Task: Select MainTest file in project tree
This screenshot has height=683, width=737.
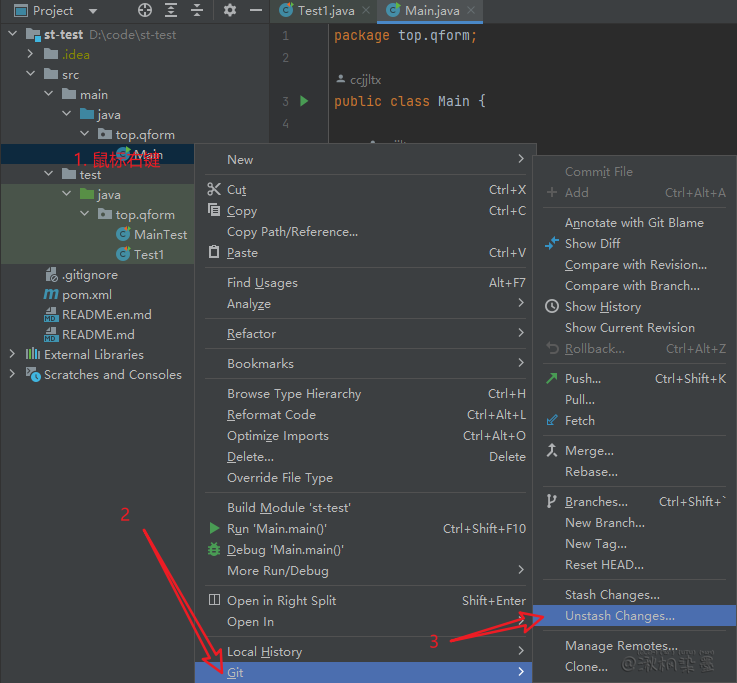Action: (x=160, y=234)
